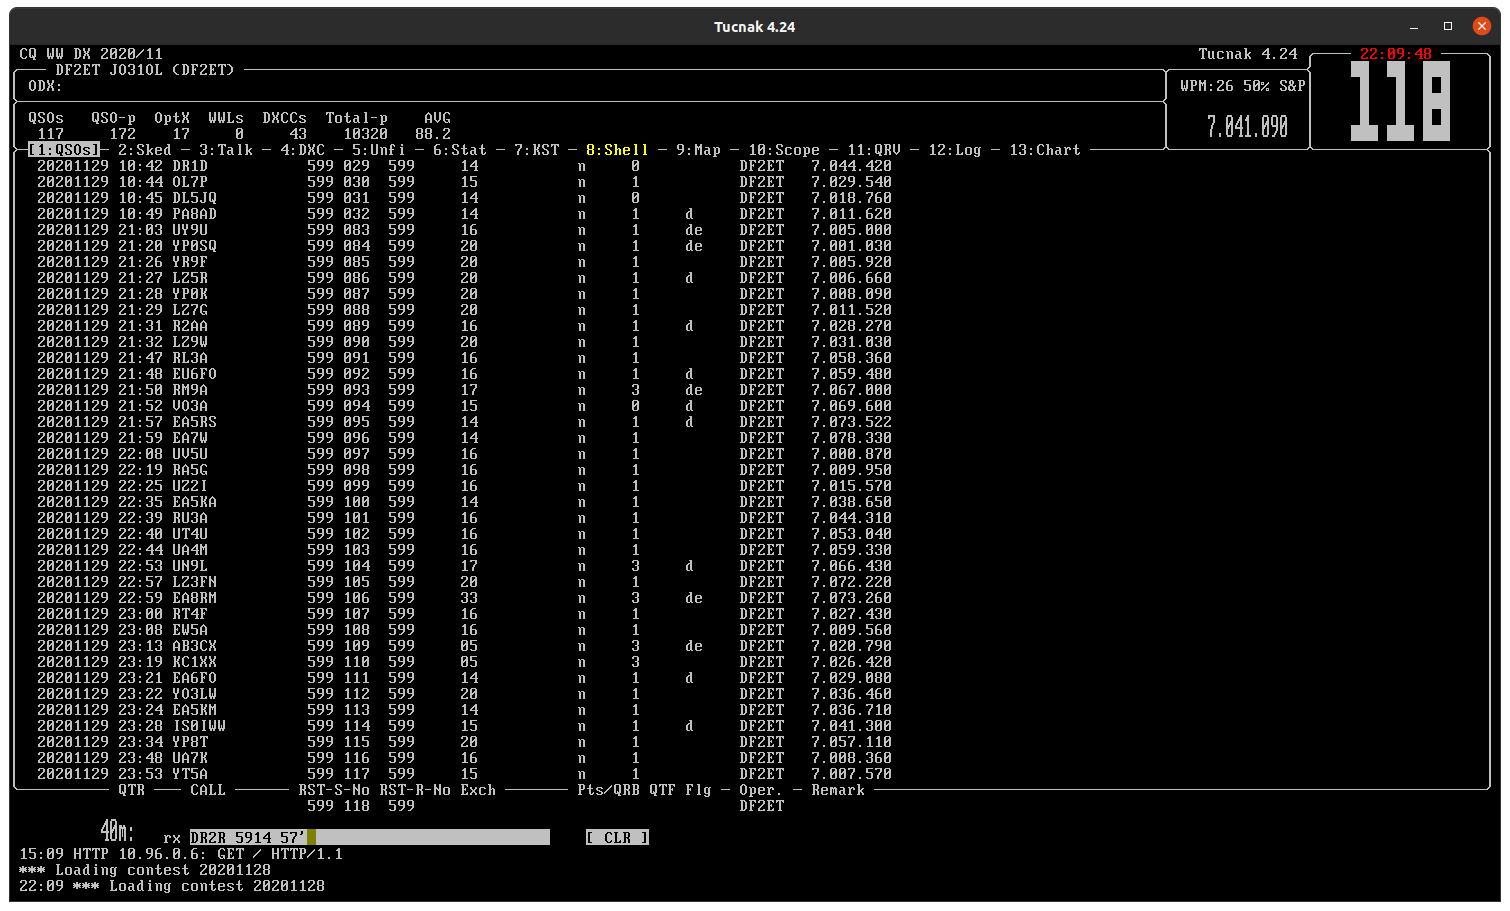Select the QSO row with UV5U
1510x911 pixels.
pos(464,454)
